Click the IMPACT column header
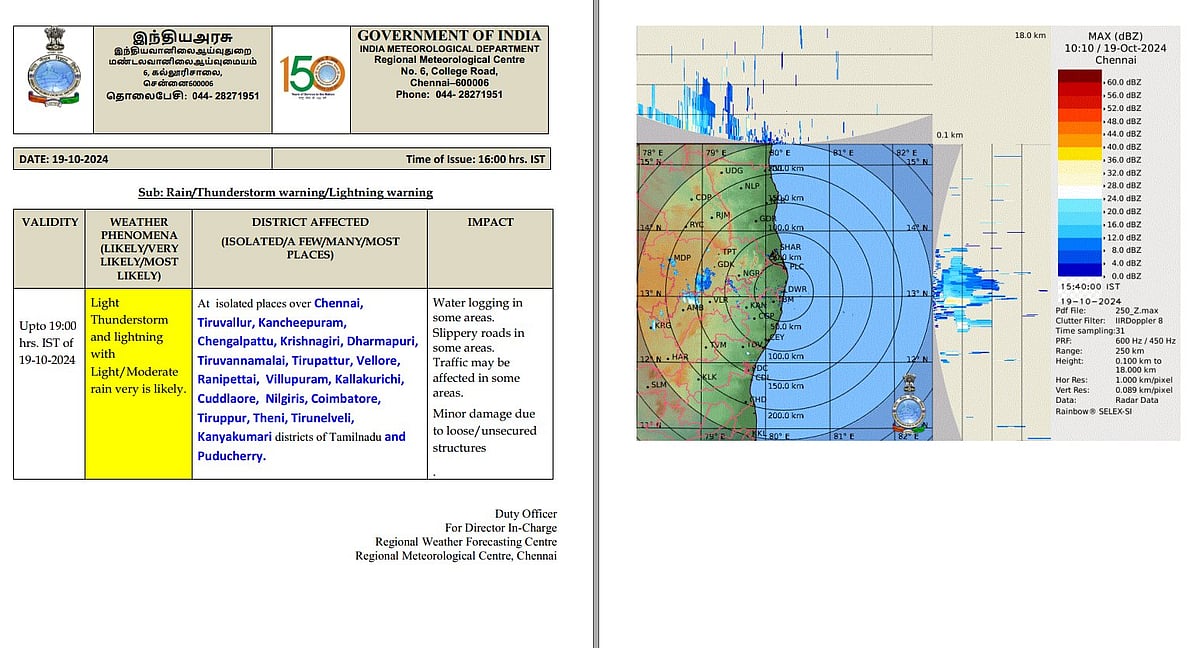 (x=490, y=222)
